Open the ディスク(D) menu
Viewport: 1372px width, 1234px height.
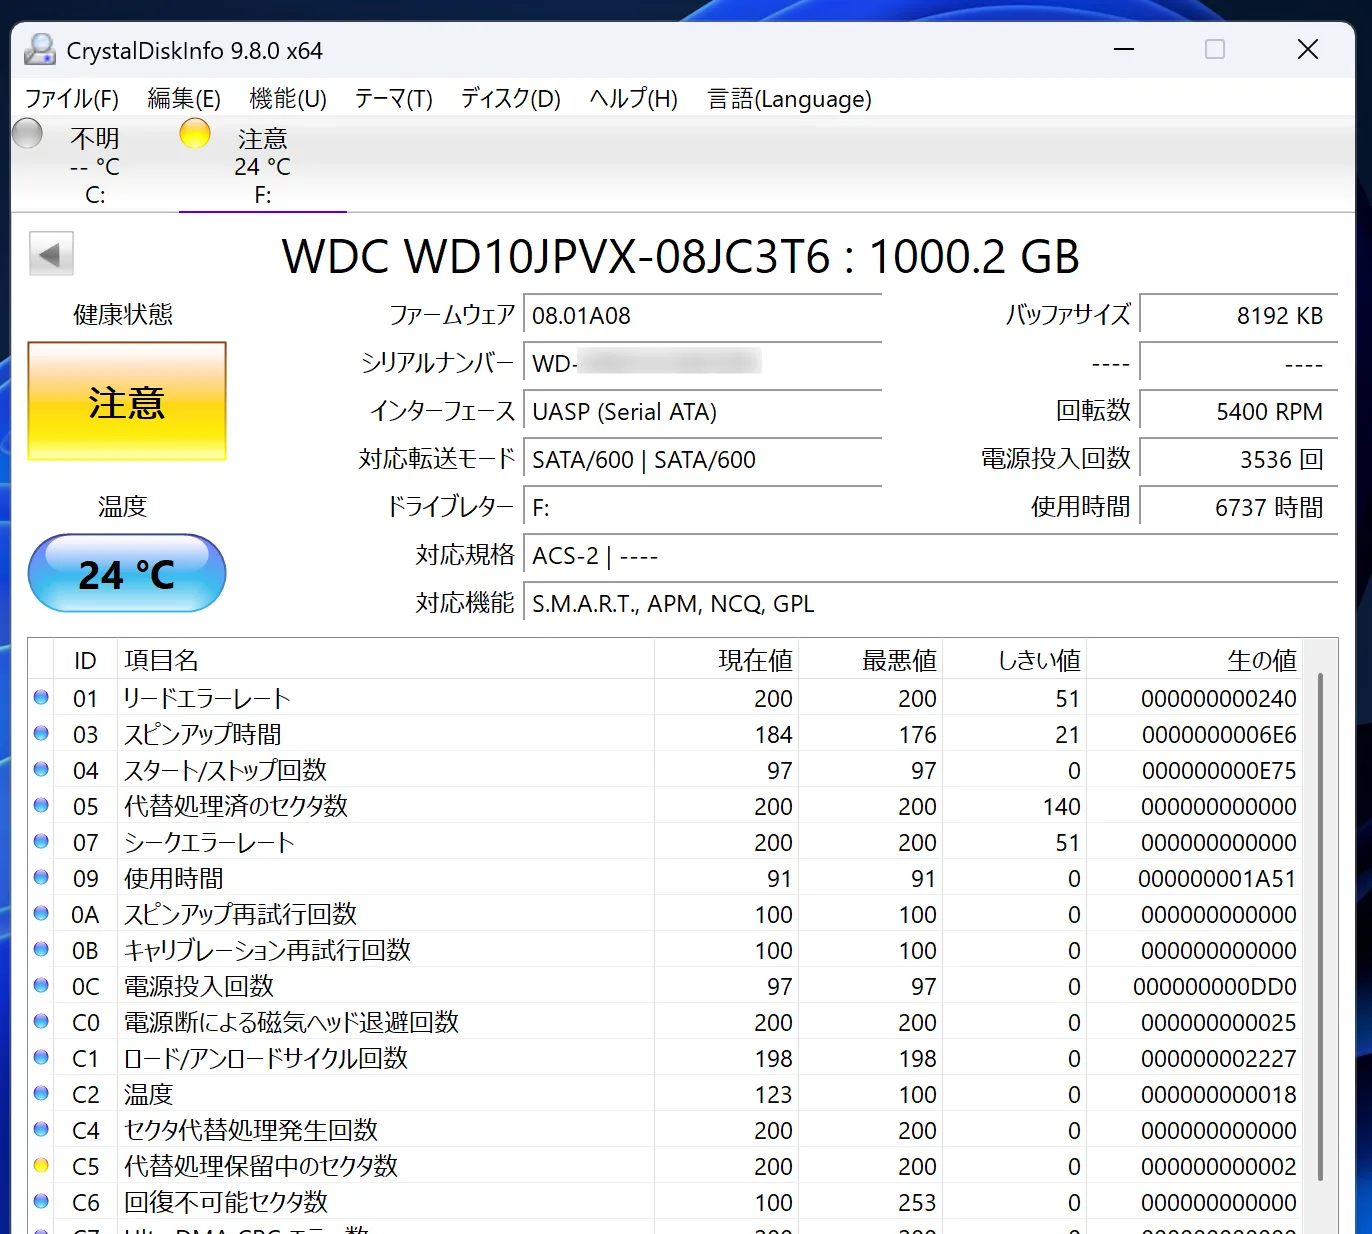[x=510, y=99]
